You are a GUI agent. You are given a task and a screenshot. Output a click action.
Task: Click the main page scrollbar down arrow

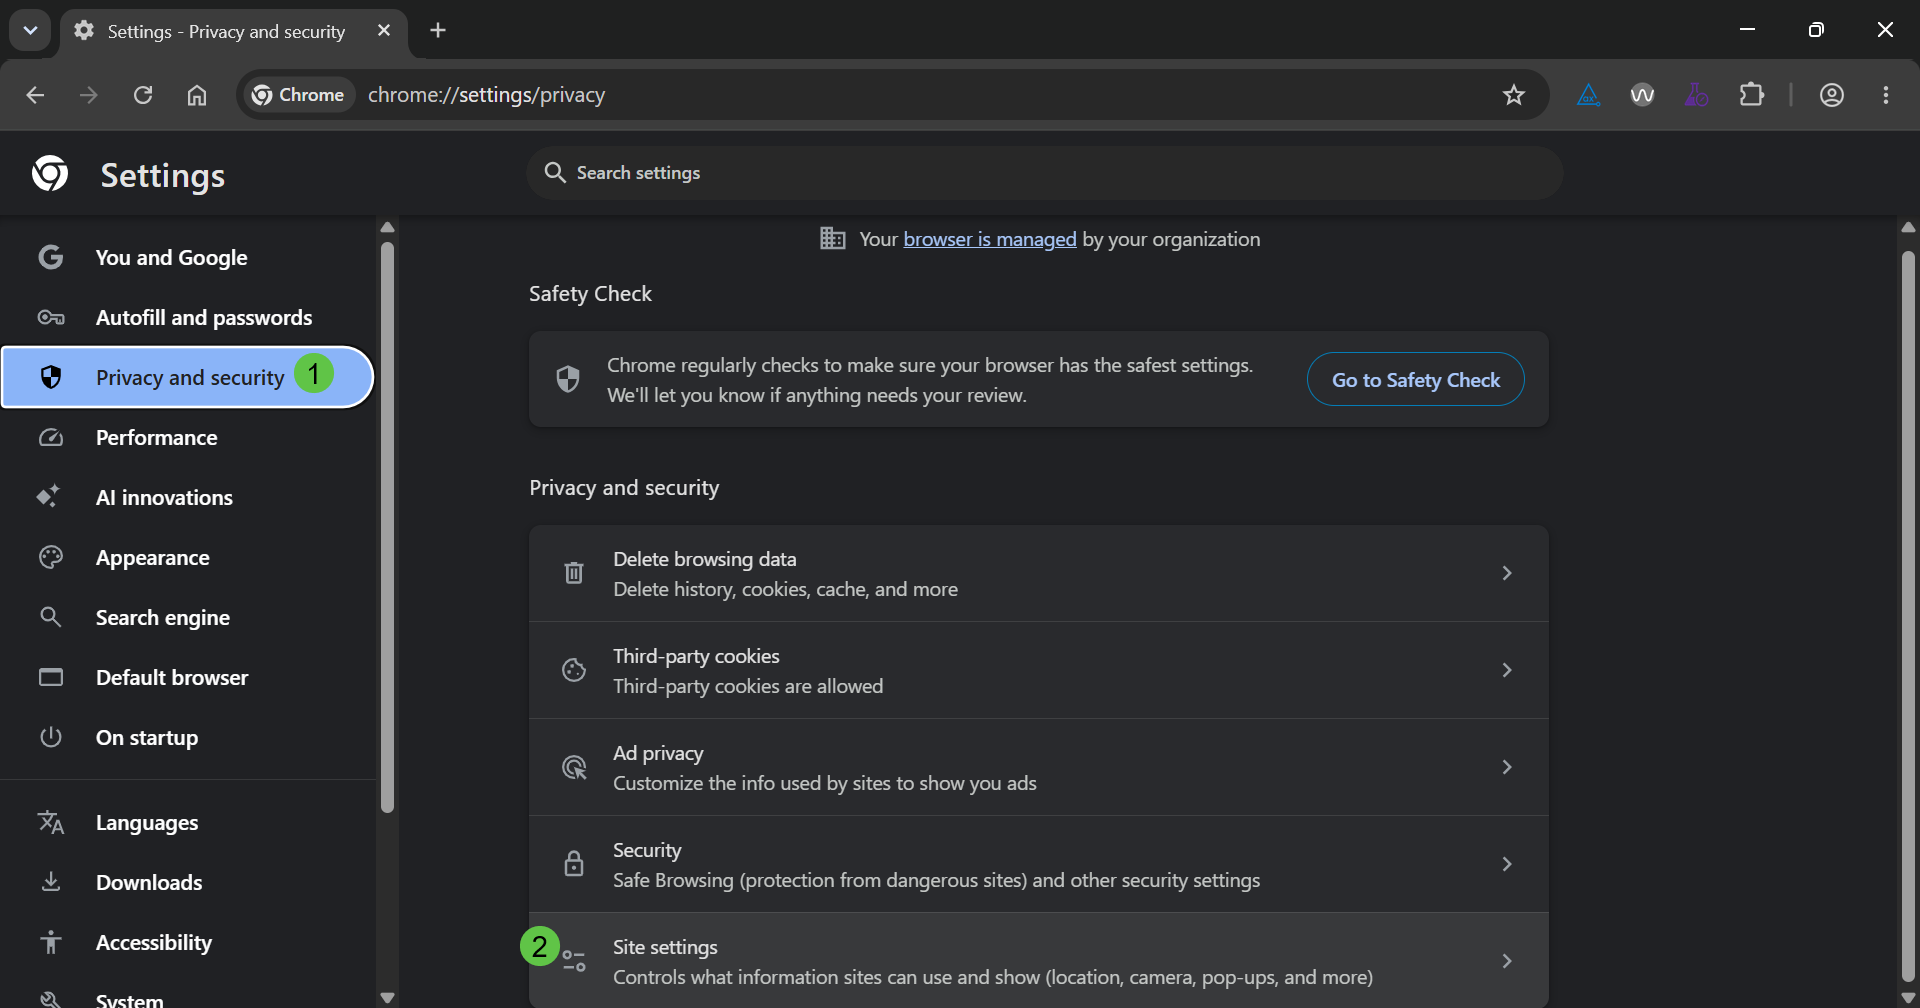coord(1908,997)
